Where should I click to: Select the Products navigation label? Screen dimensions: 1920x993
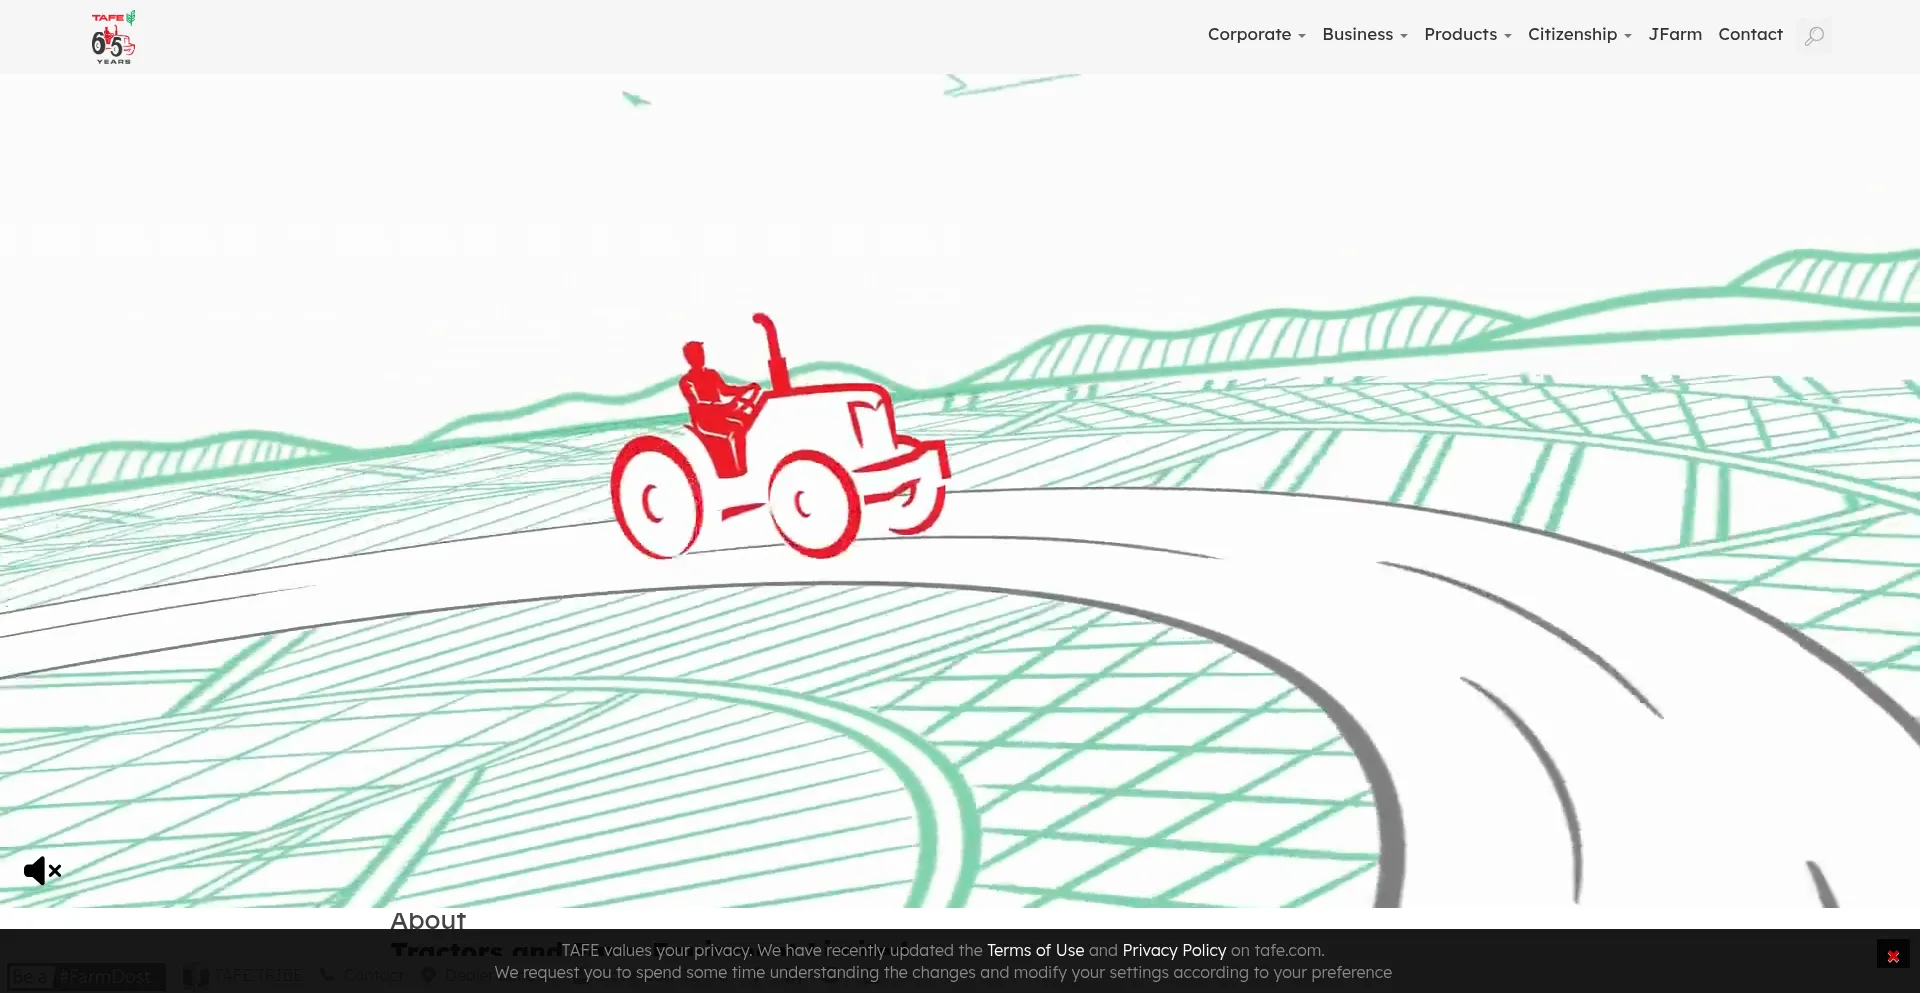pos(1460,34)
